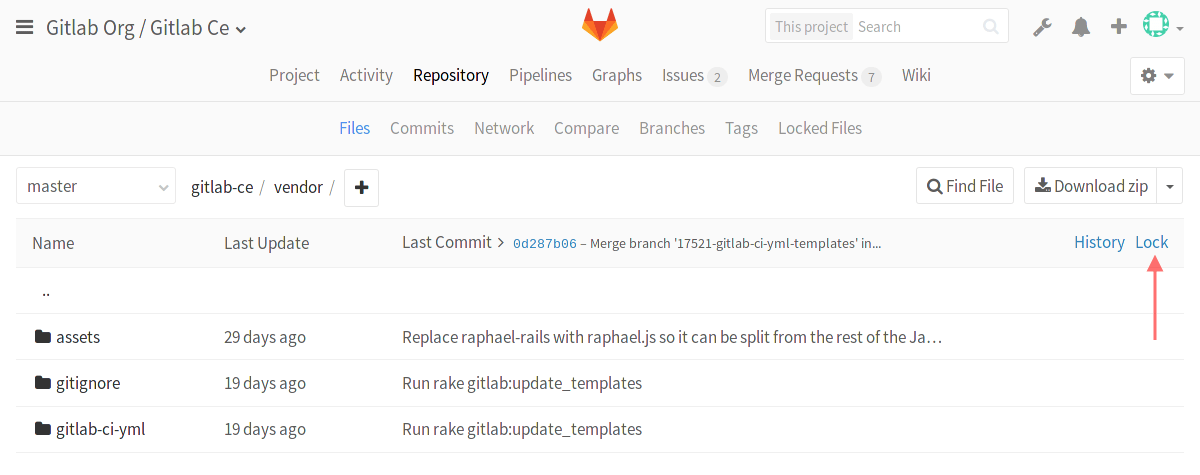The height and width of the screenshot is (475, 1200).
Task: Open the hamburger navigation menu
Action: coord(25,28)
